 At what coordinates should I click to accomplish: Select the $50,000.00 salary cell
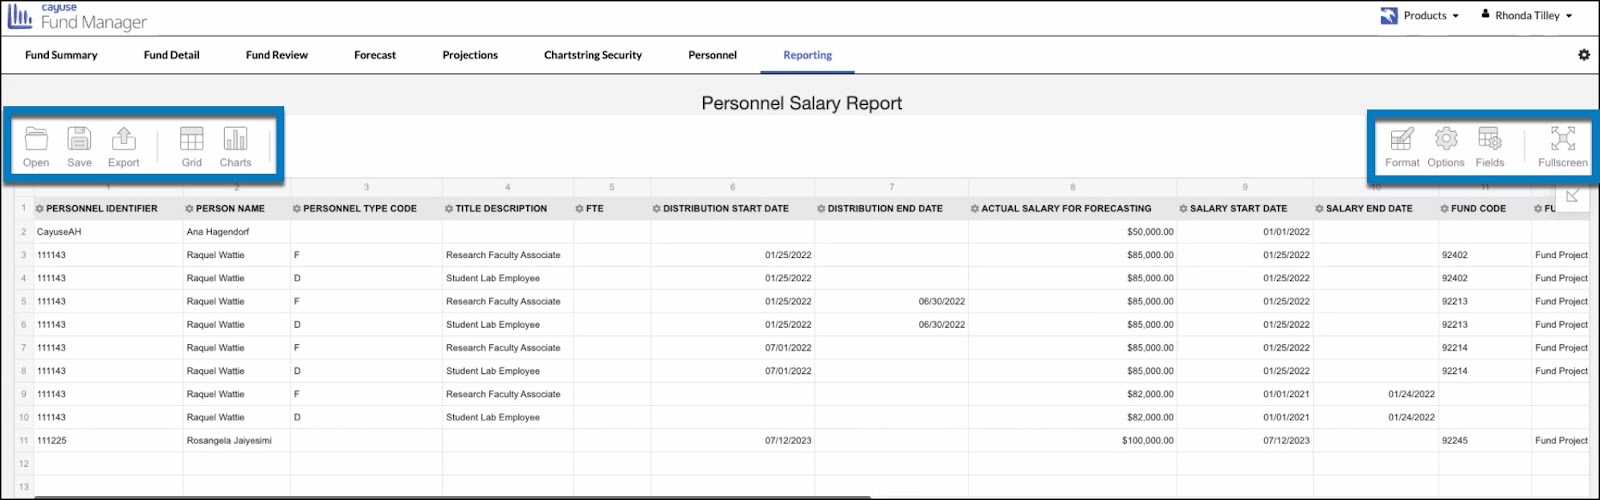point(1072,232)
